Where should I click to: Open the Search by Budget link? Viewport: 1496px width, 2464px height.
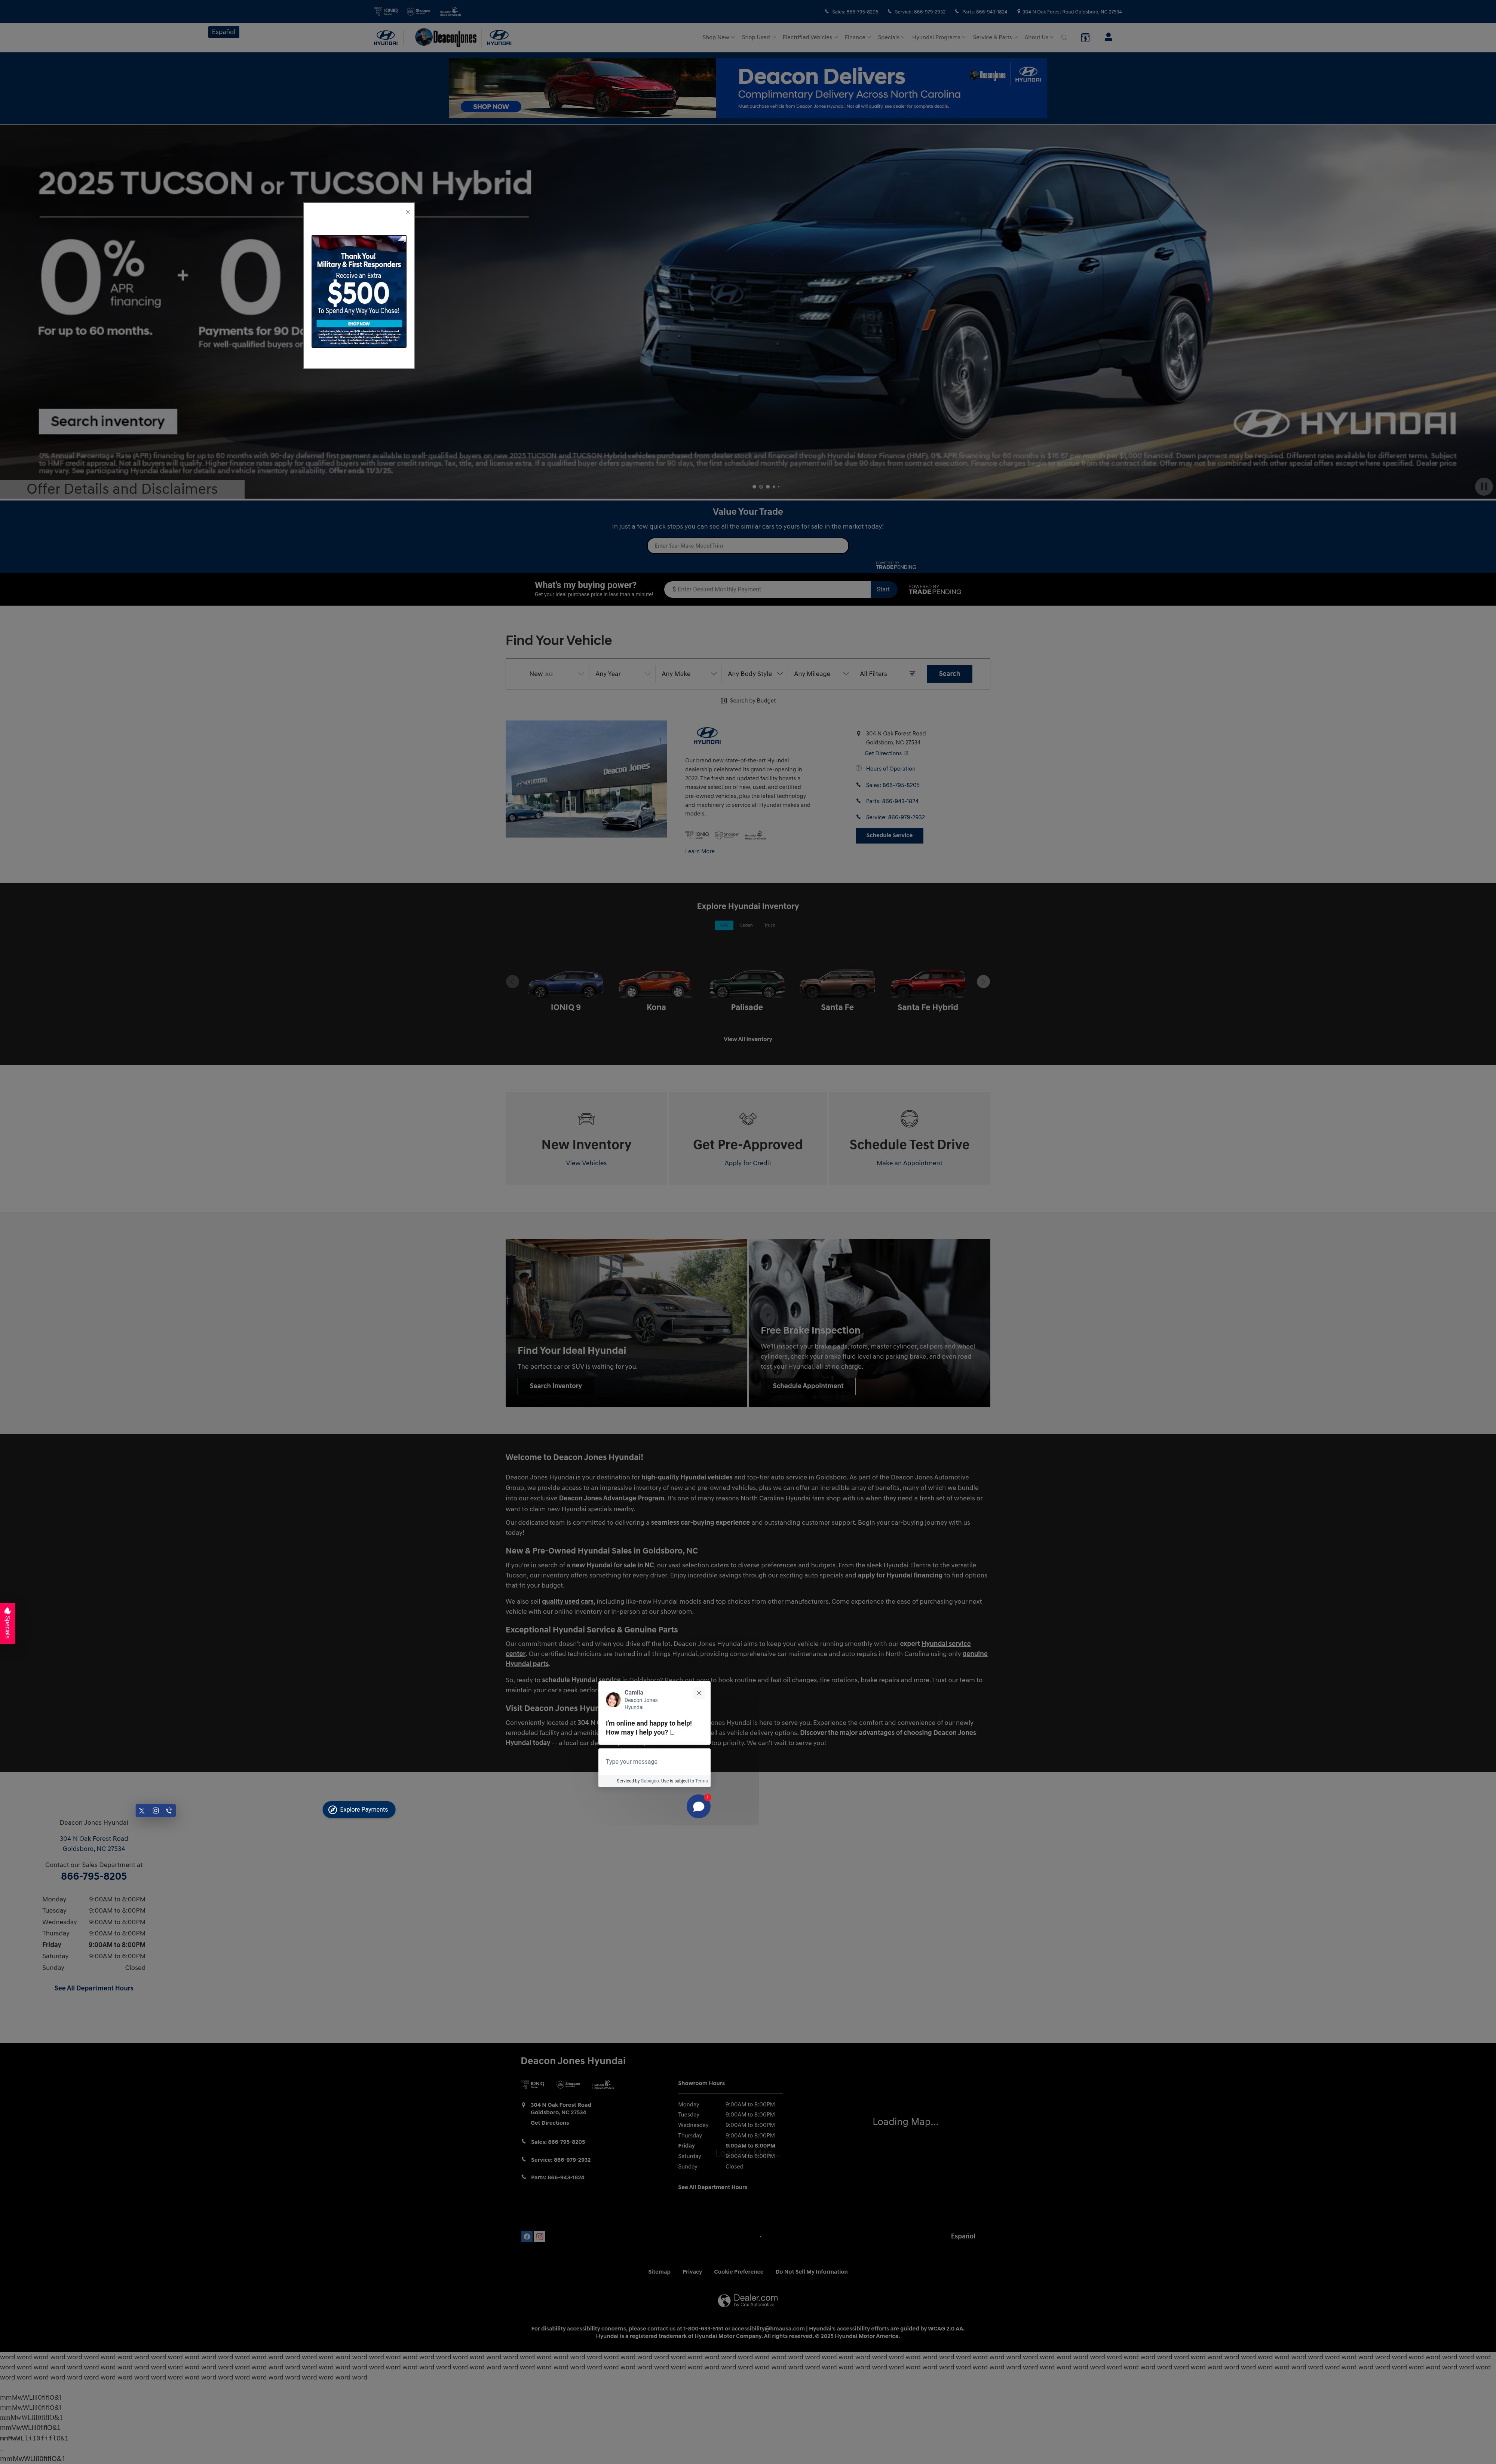click(748, 701)
